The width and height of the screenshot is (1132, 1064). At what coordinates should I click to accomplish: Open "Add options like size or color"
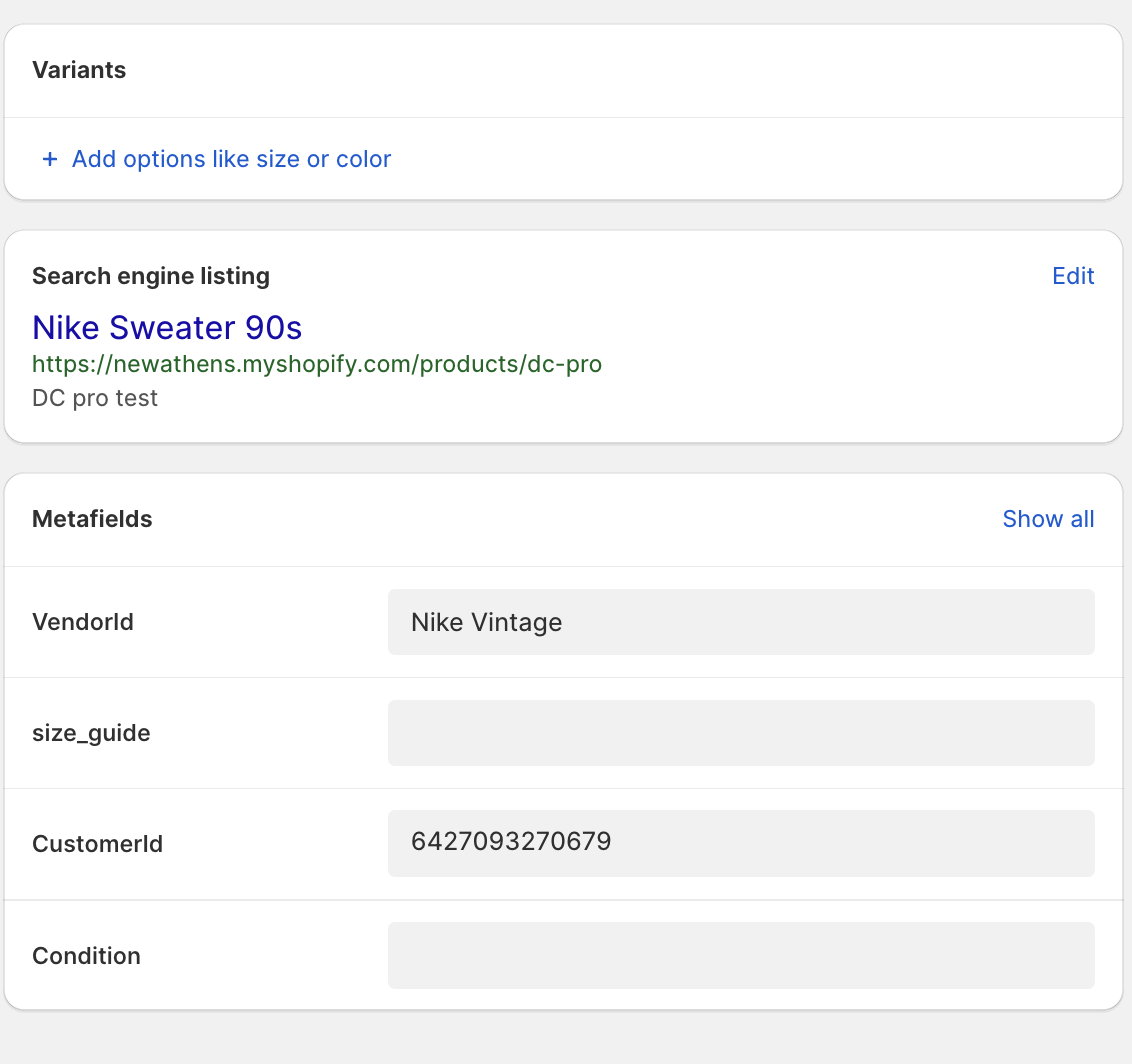tap(230, 159)
